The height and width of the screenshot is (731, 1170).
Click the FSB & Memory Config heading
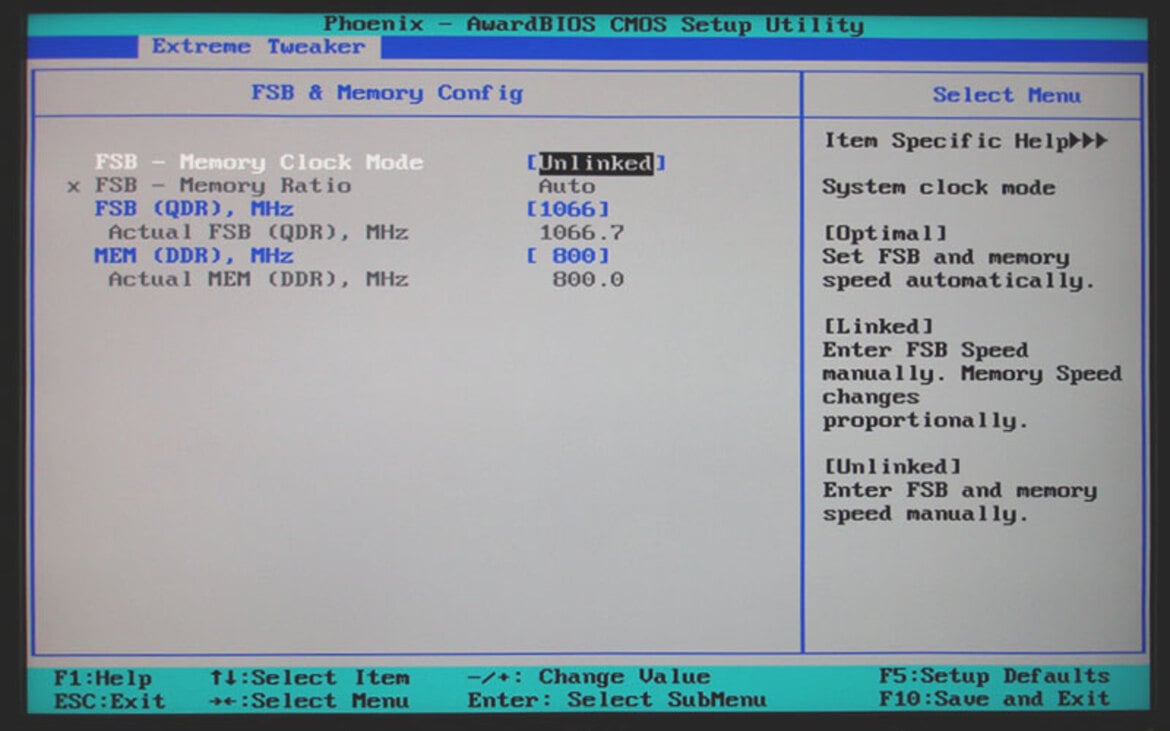point(387,93)
